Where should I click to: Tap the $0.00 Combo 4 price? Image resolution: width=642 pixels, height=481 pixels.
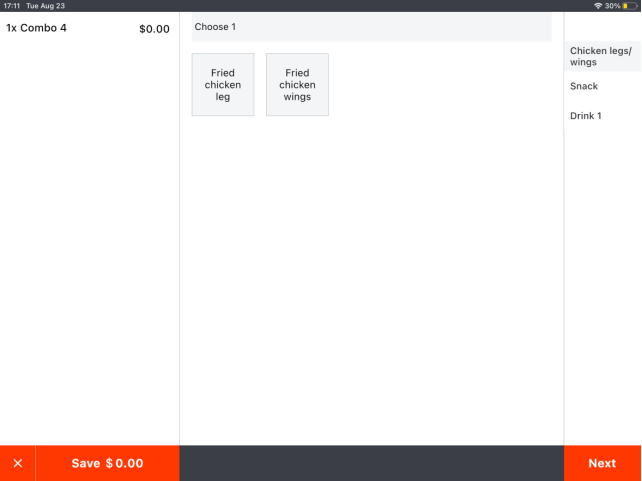[154, 29]
